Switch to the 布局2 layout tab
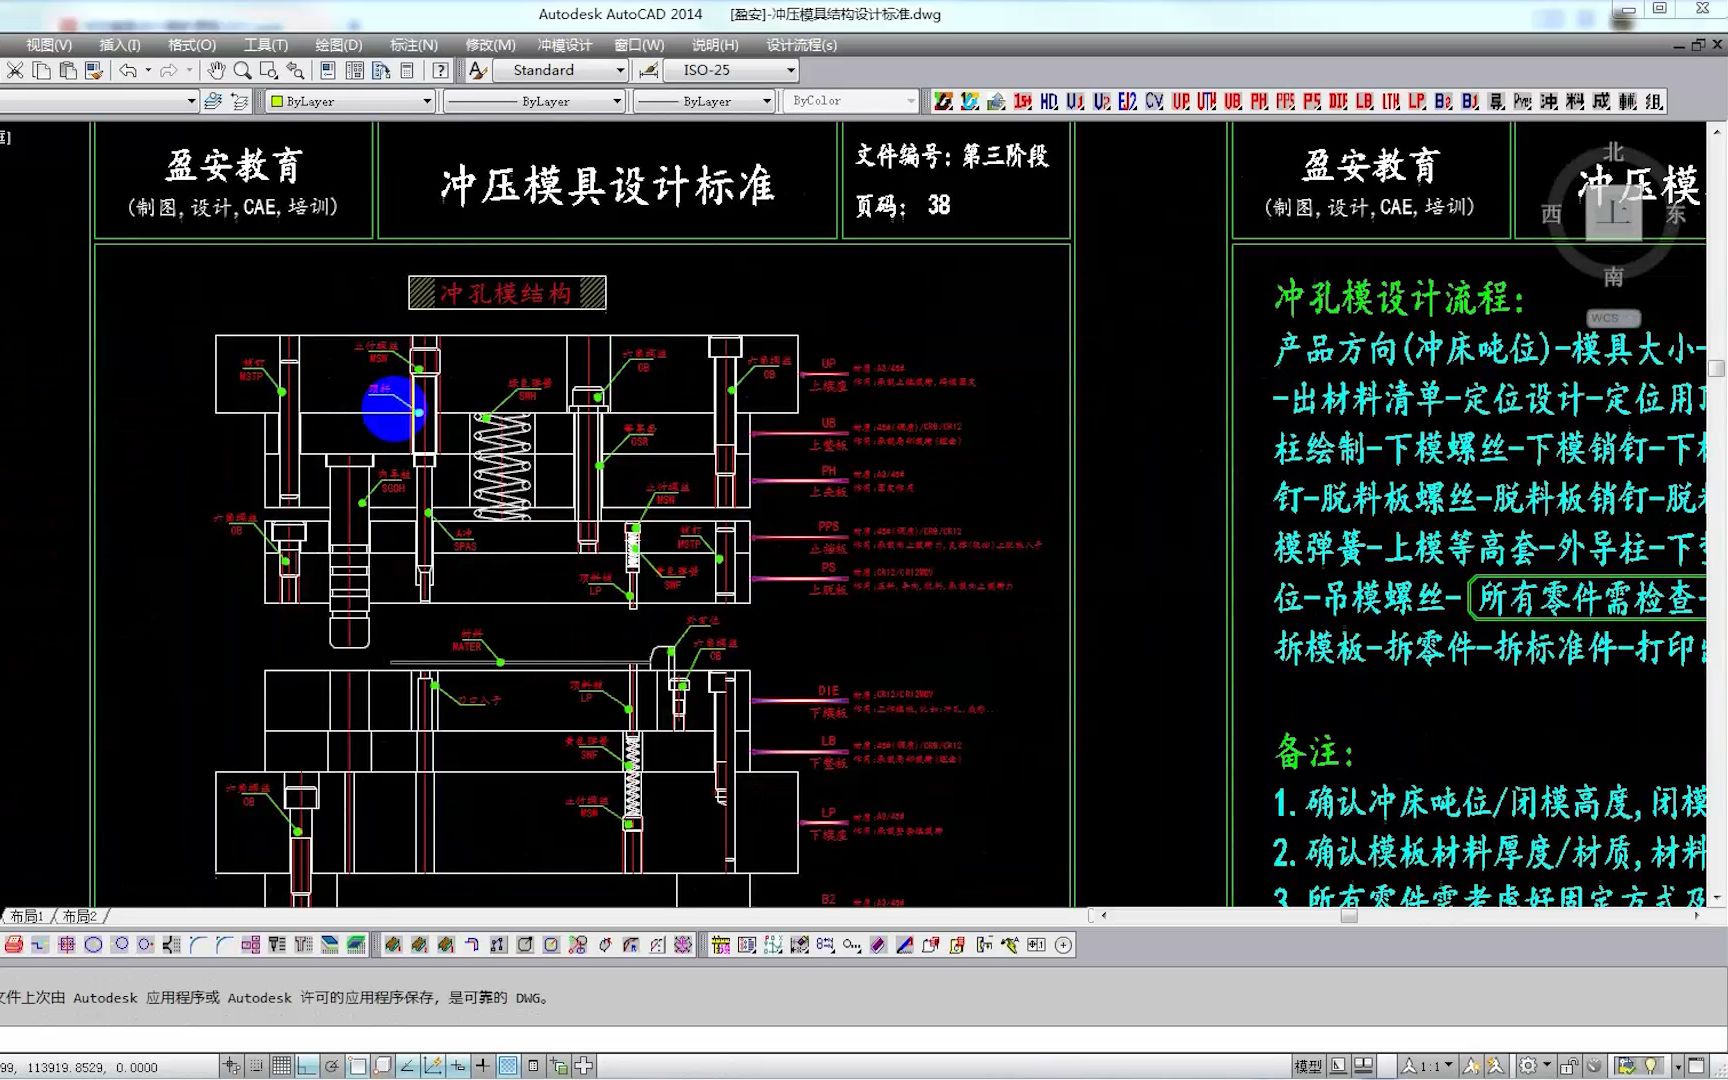Screen dimensions: 1728x1080 pyautogui.click(x=80, y=916)
